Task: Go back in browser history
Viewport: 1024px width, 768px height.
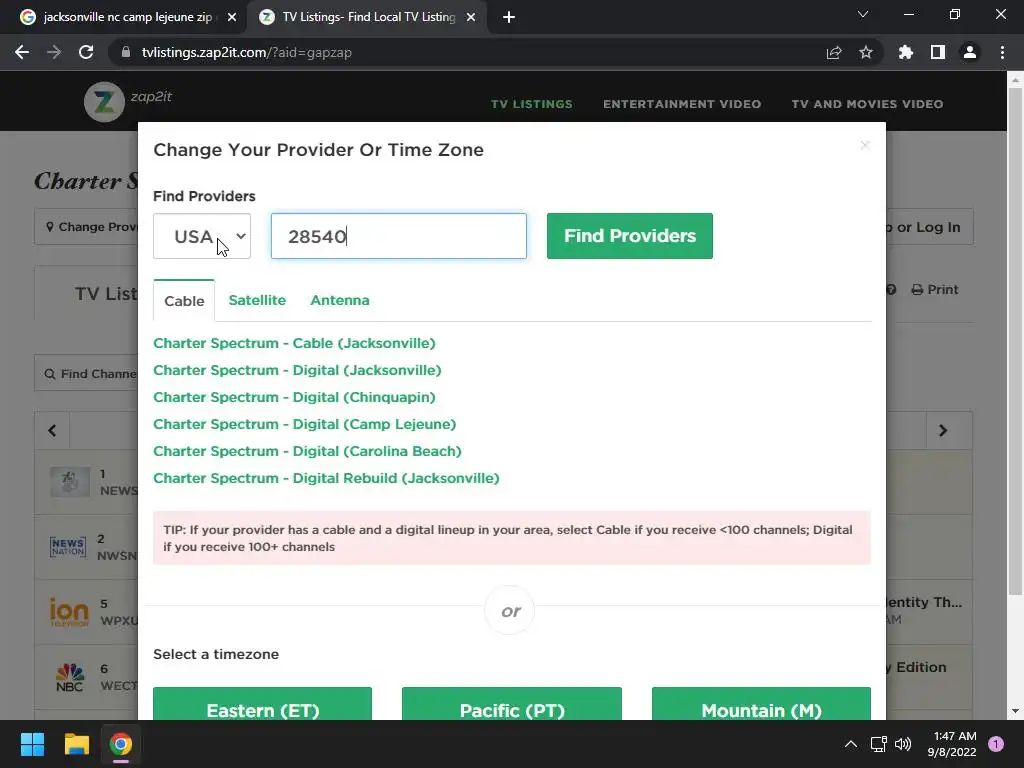Action: pyautogui.click(x=22, y=52)
